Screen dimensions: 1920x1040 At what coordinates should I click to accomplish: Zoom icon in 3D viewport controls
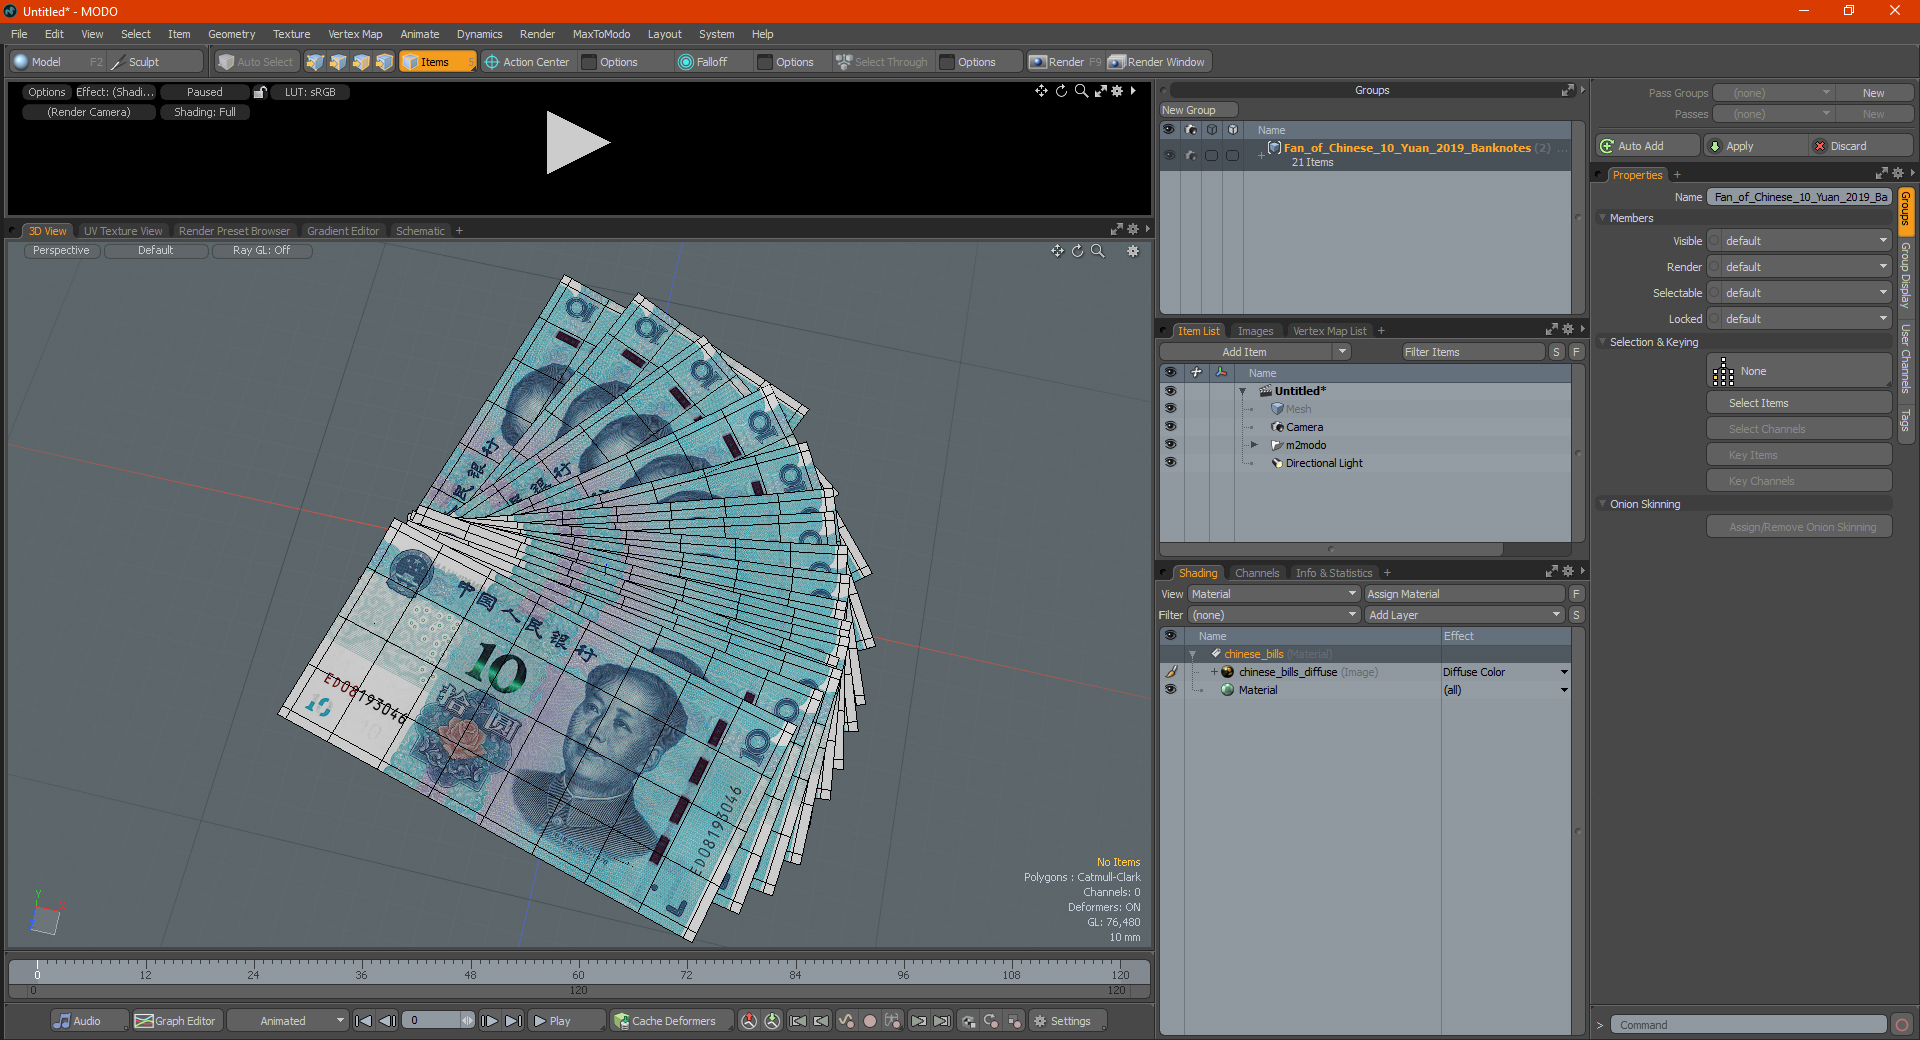[1098, 251]
